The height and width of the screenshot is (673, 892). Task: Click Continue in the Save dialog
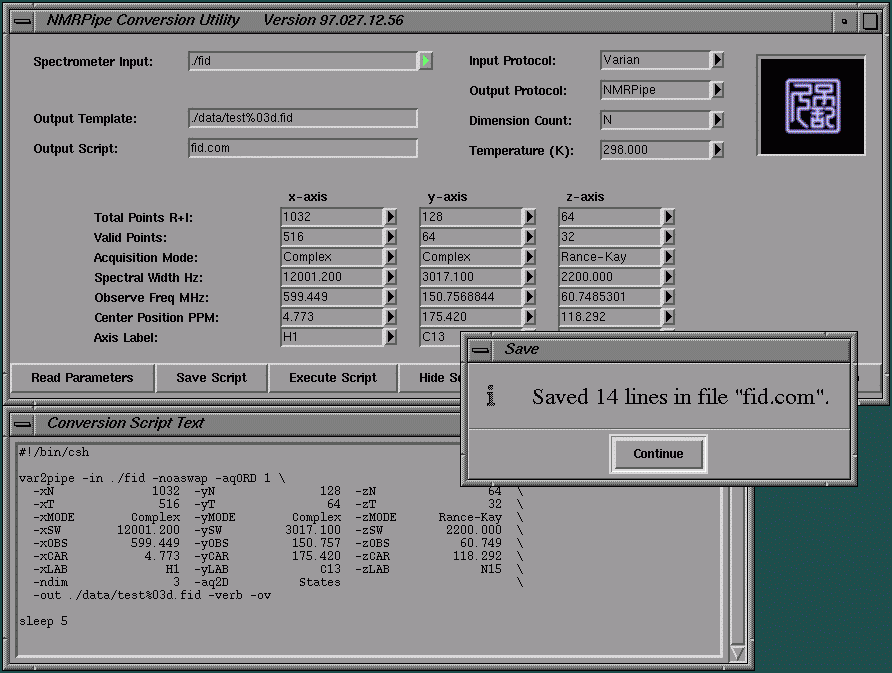pyautogui.click(x=658, y=454)
